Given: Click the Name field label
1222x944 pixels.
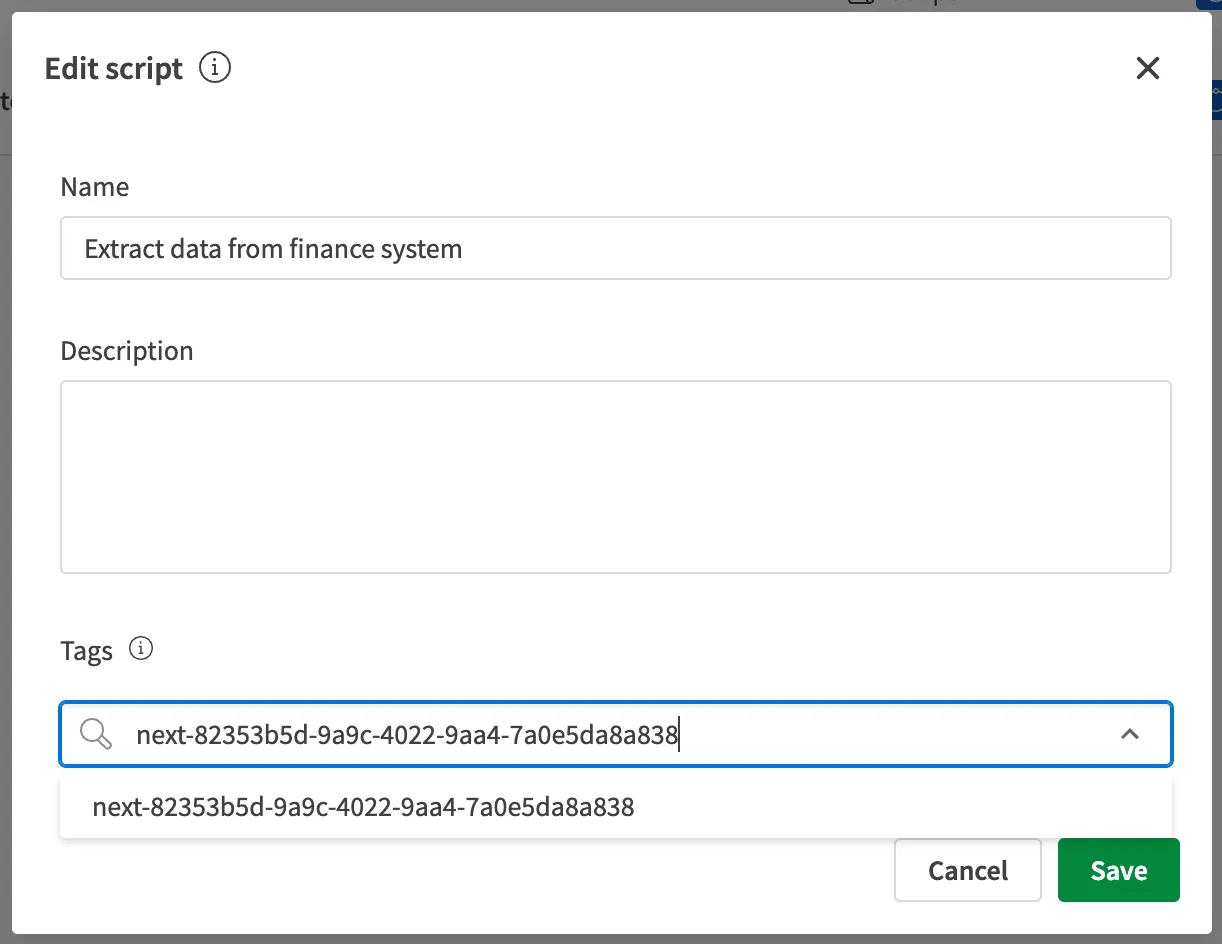Looking at the screenshot, I should coord(95,187).
